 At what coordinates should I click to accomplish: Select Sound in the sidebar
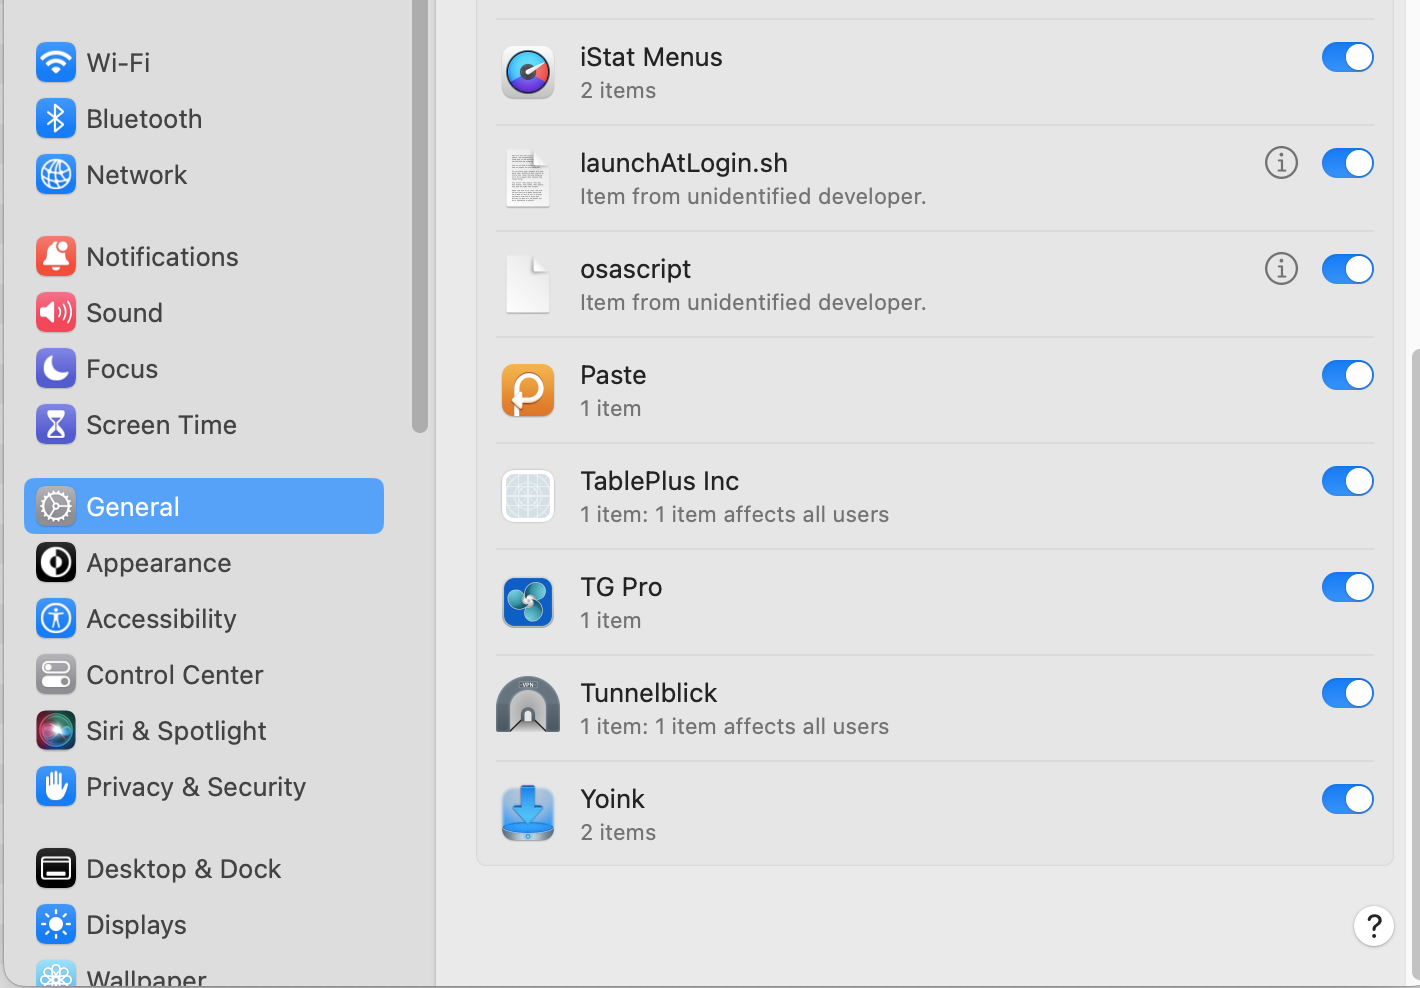pos(204,312)
